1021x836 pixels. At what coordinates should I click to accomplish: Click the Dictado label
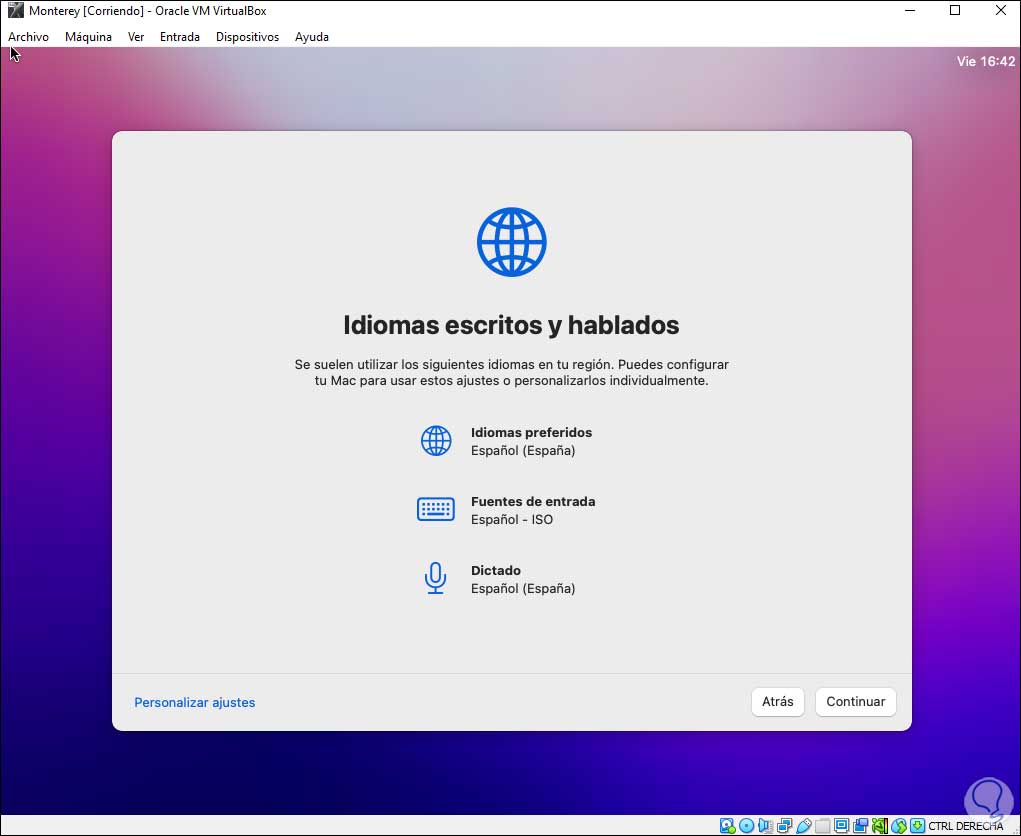pos(496,570)
